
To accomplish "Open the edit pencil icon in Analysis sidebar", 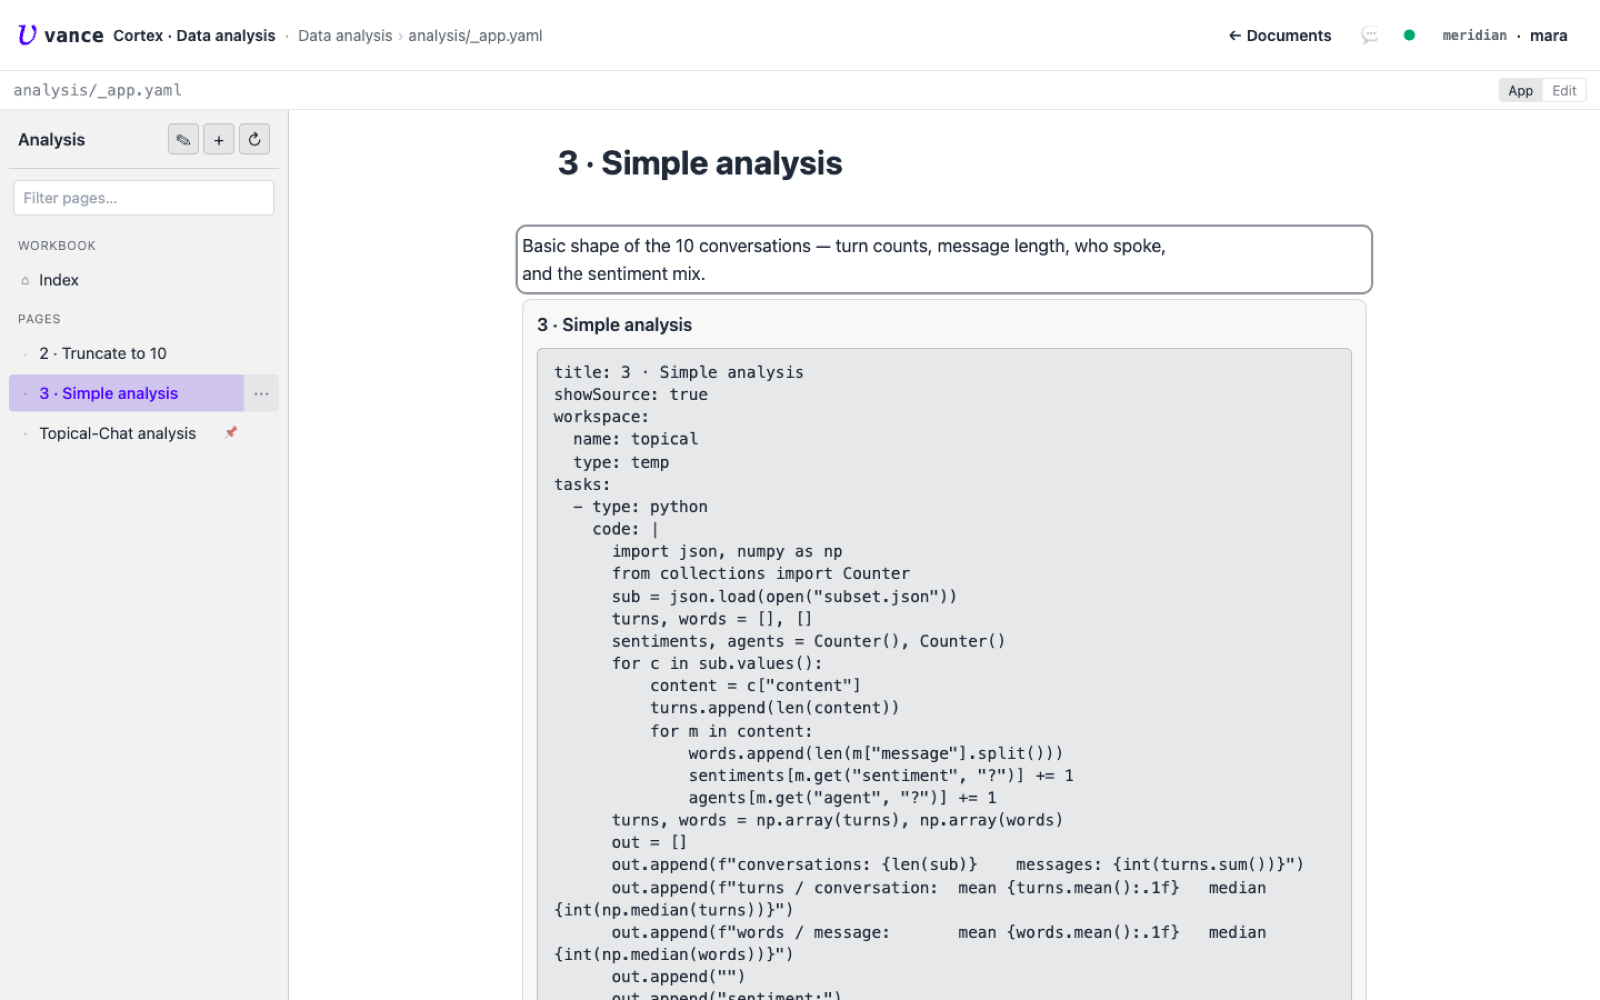I will click(x=183, y=139).
